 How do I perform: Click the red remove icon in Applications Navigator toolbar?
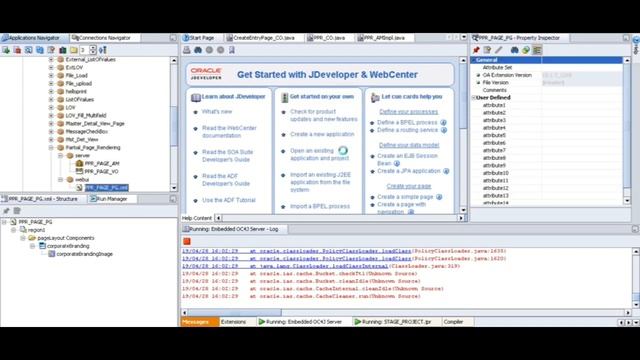pos(17,50)
